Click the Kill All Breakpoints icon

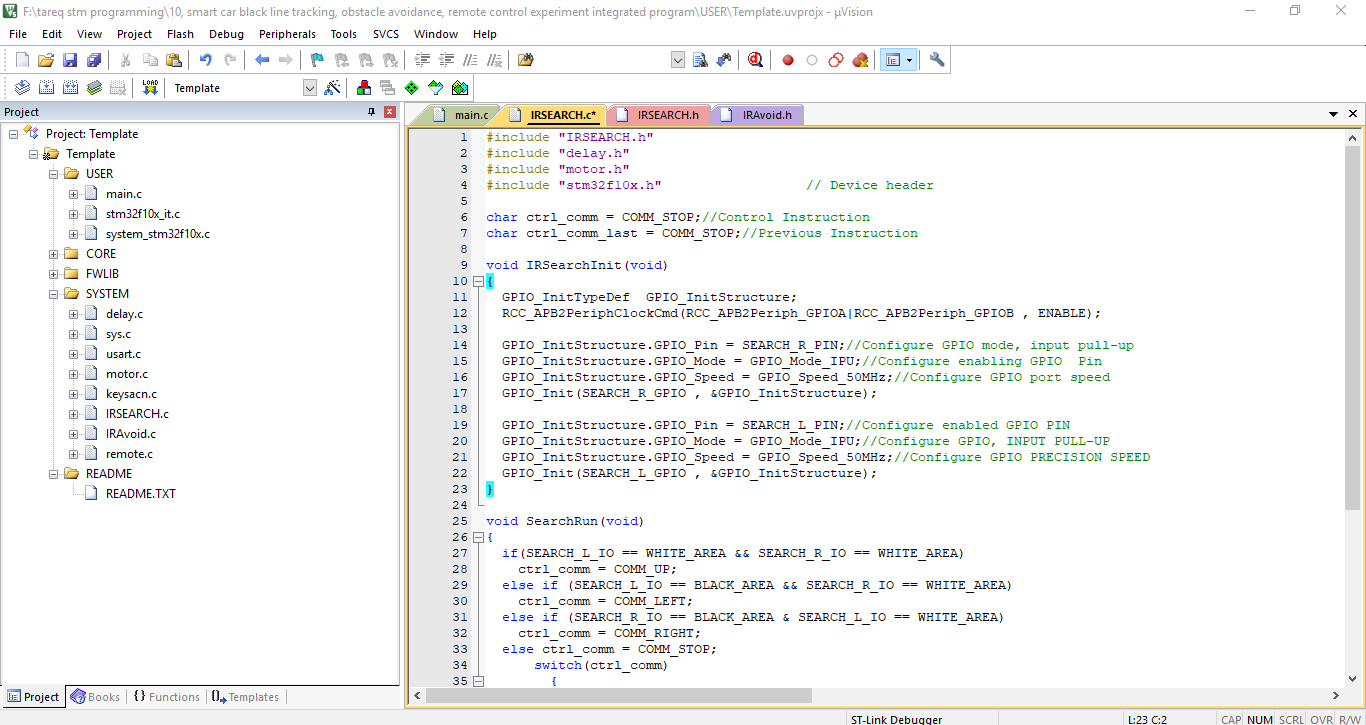tap(860, 60)
